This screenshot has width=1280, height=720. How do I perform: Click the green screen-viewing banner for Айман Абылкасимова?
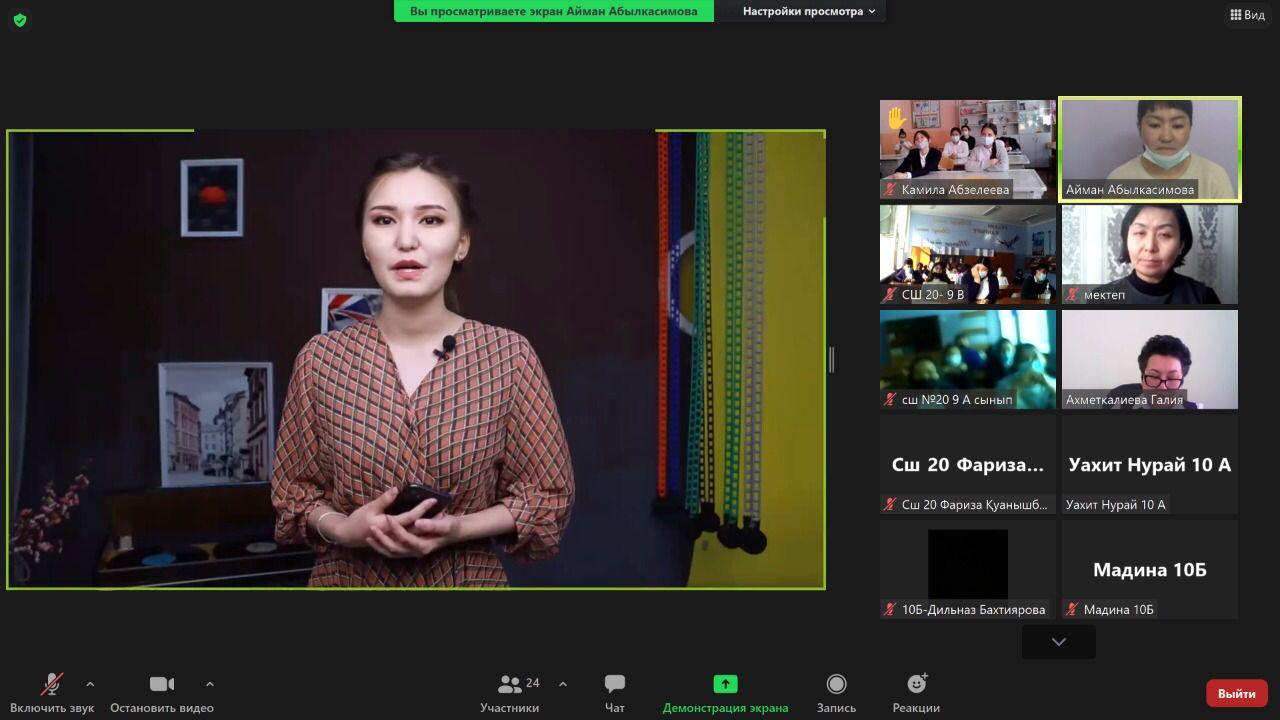coord(554,11)
